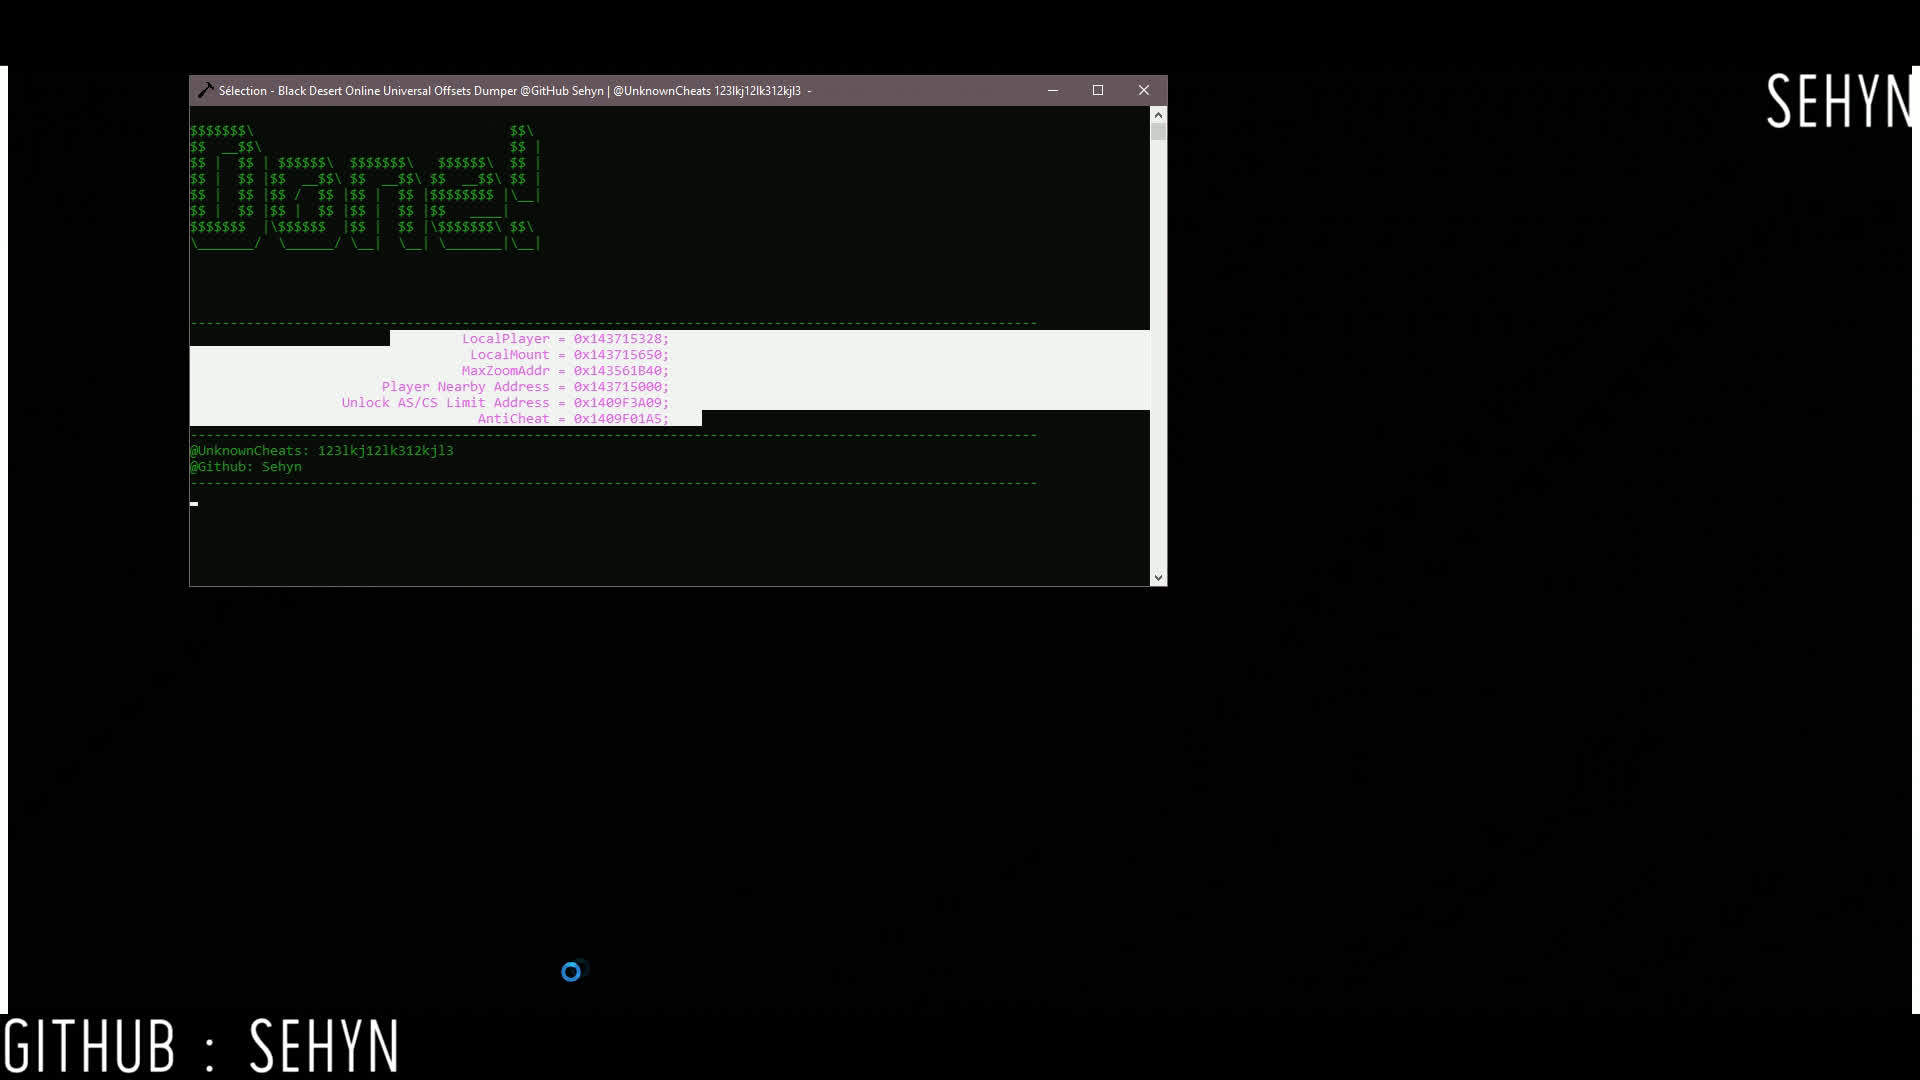The width and height of the screenshot is (1920, 1080).
Task: Click the Unlock AS/CS Limit Address value
Action: 619,402
